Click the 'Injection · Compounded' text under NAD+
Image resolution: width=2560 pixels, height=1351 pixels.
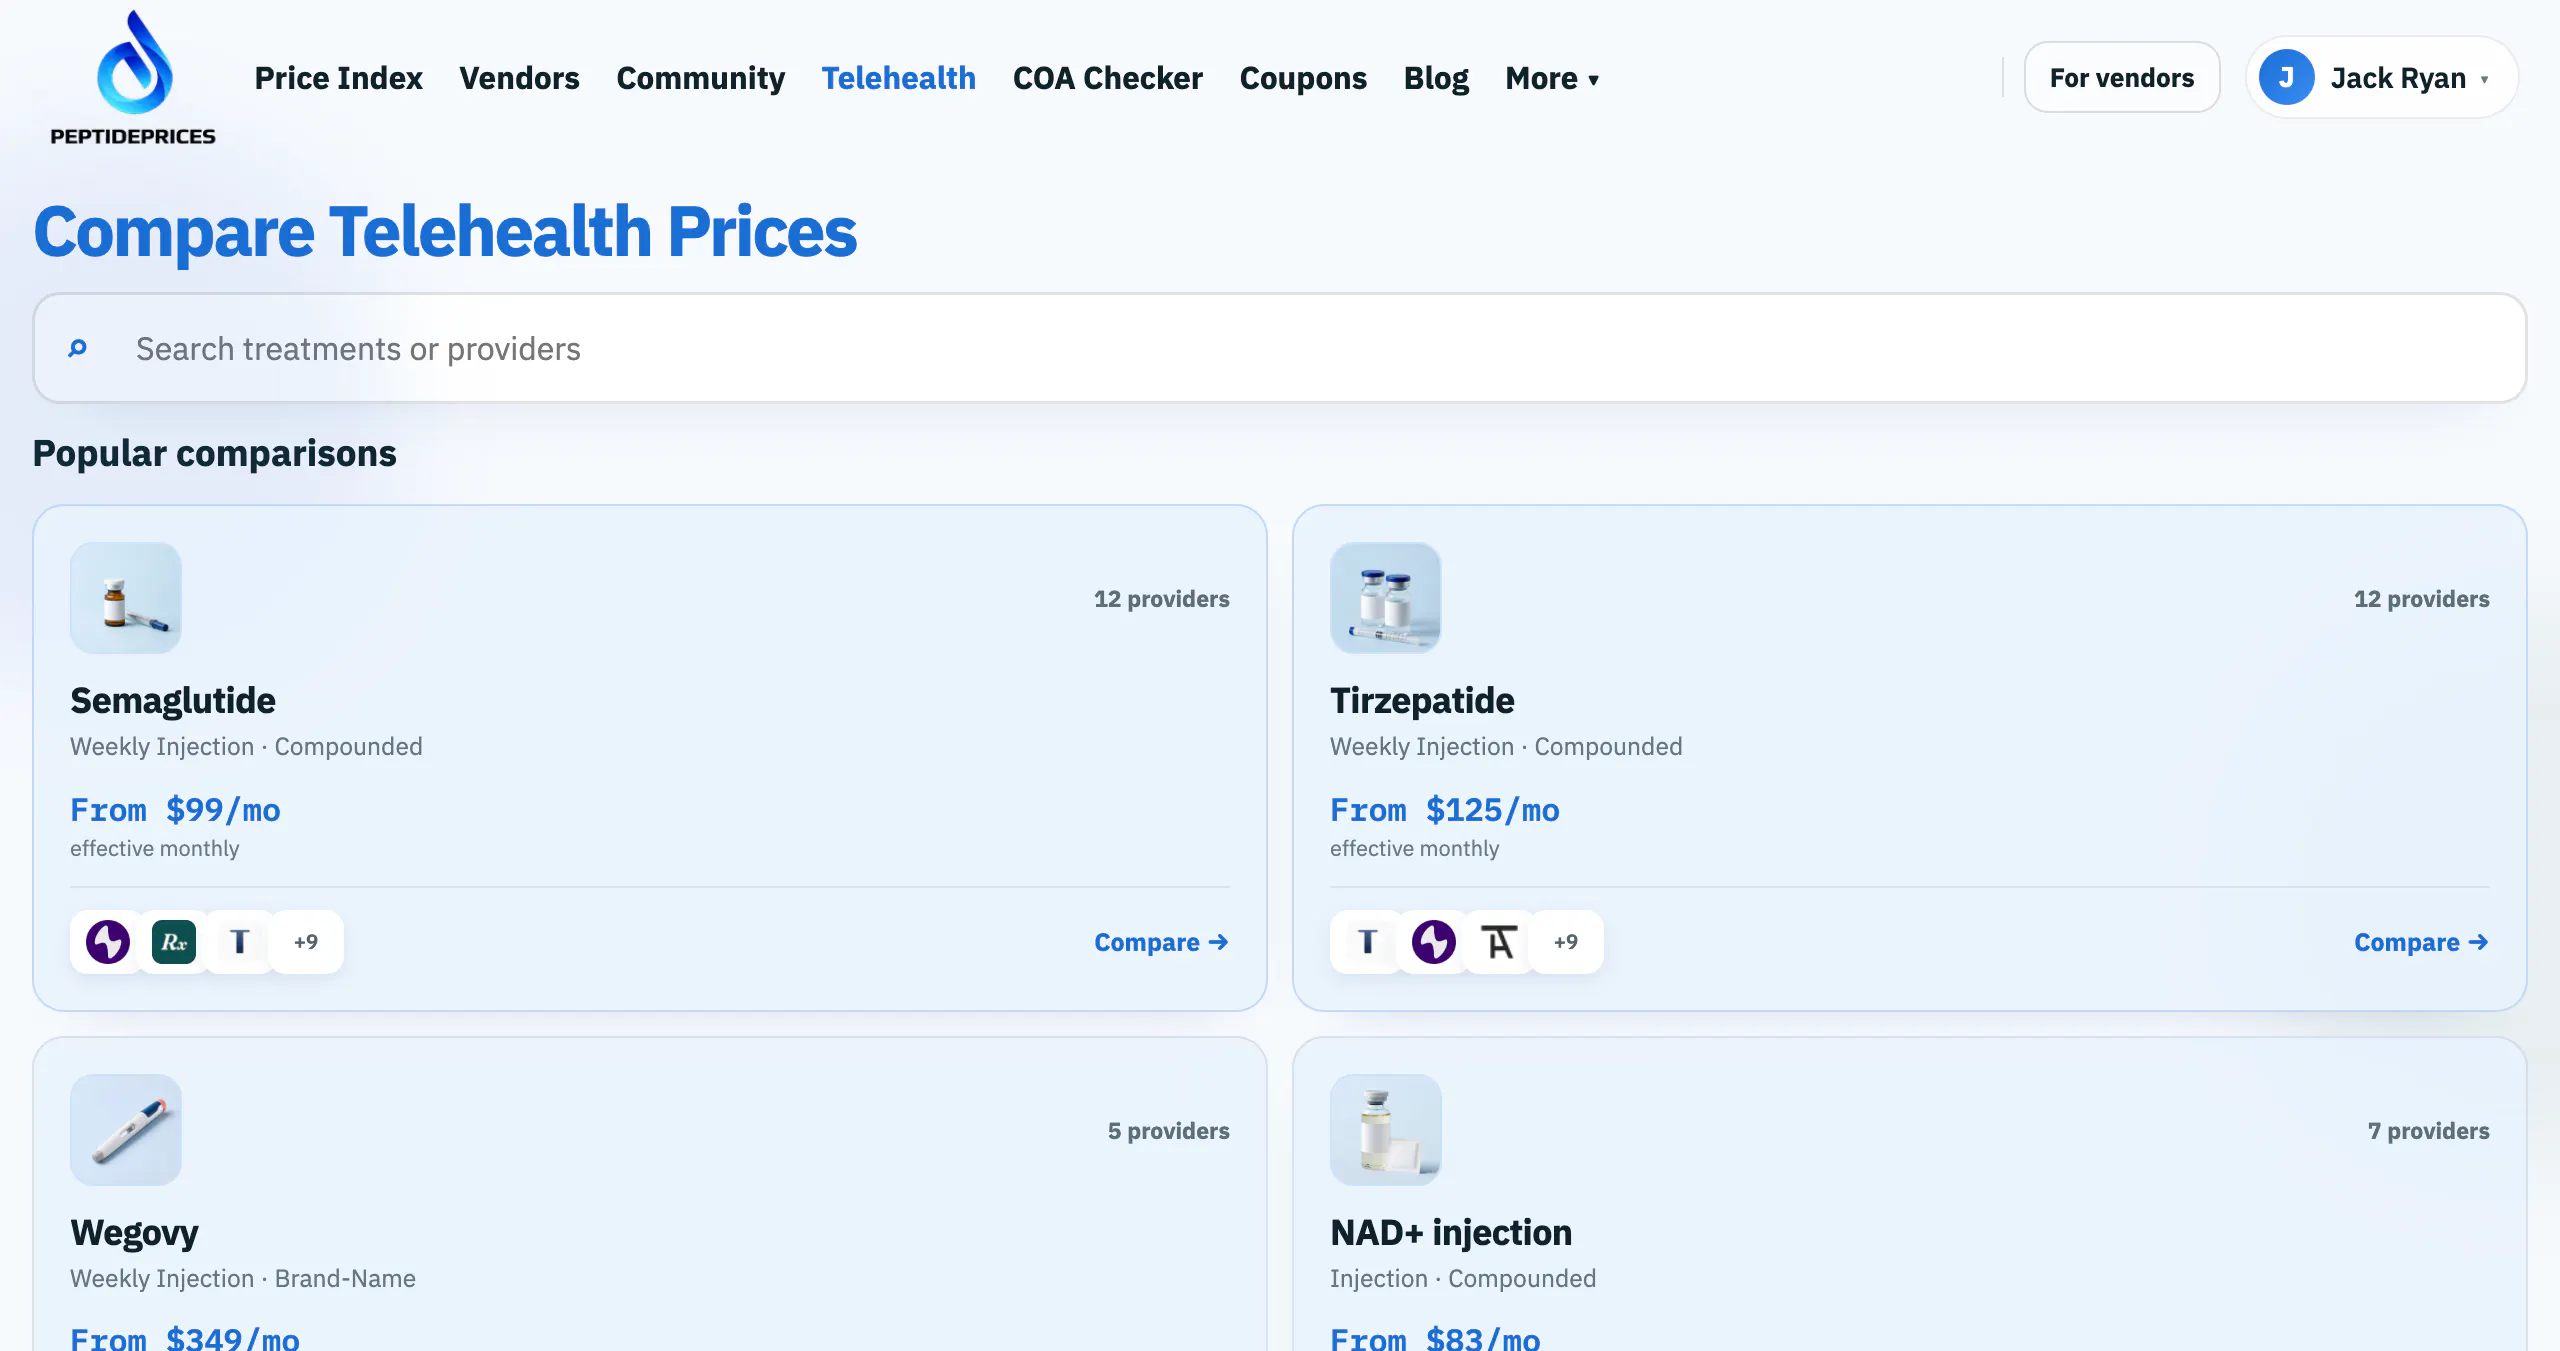(1463, 1278)
